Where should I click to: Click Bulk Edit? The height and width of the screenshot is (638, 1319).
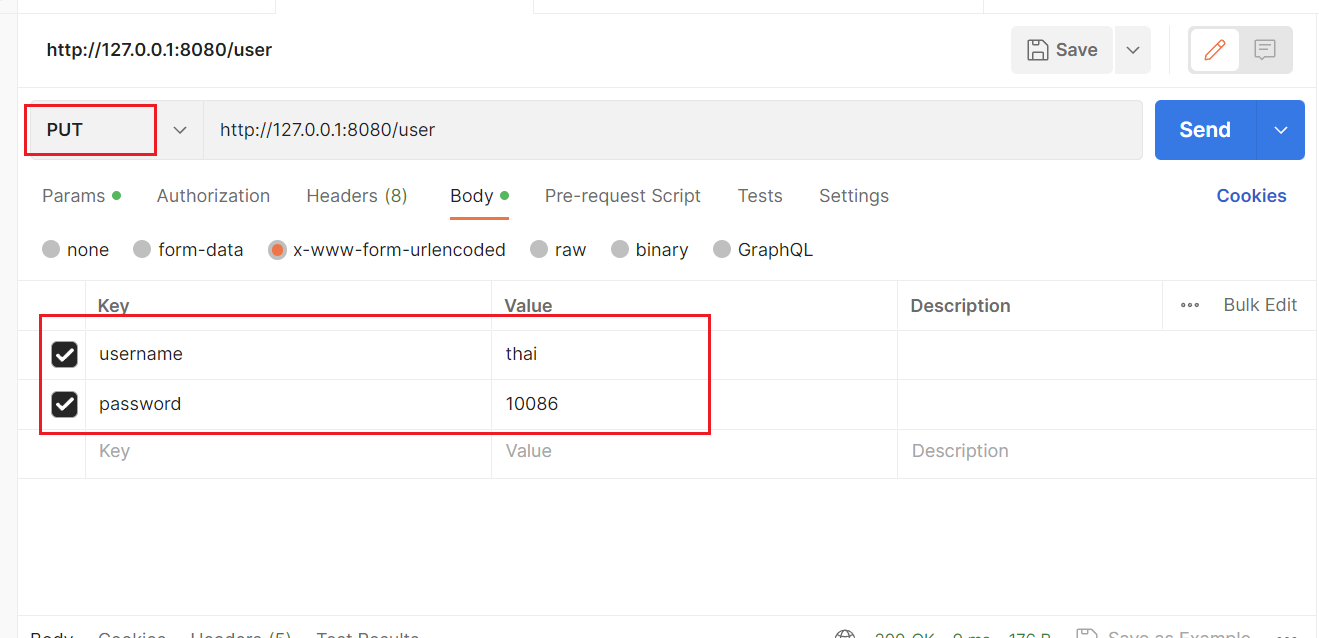tap(1260, 305)
